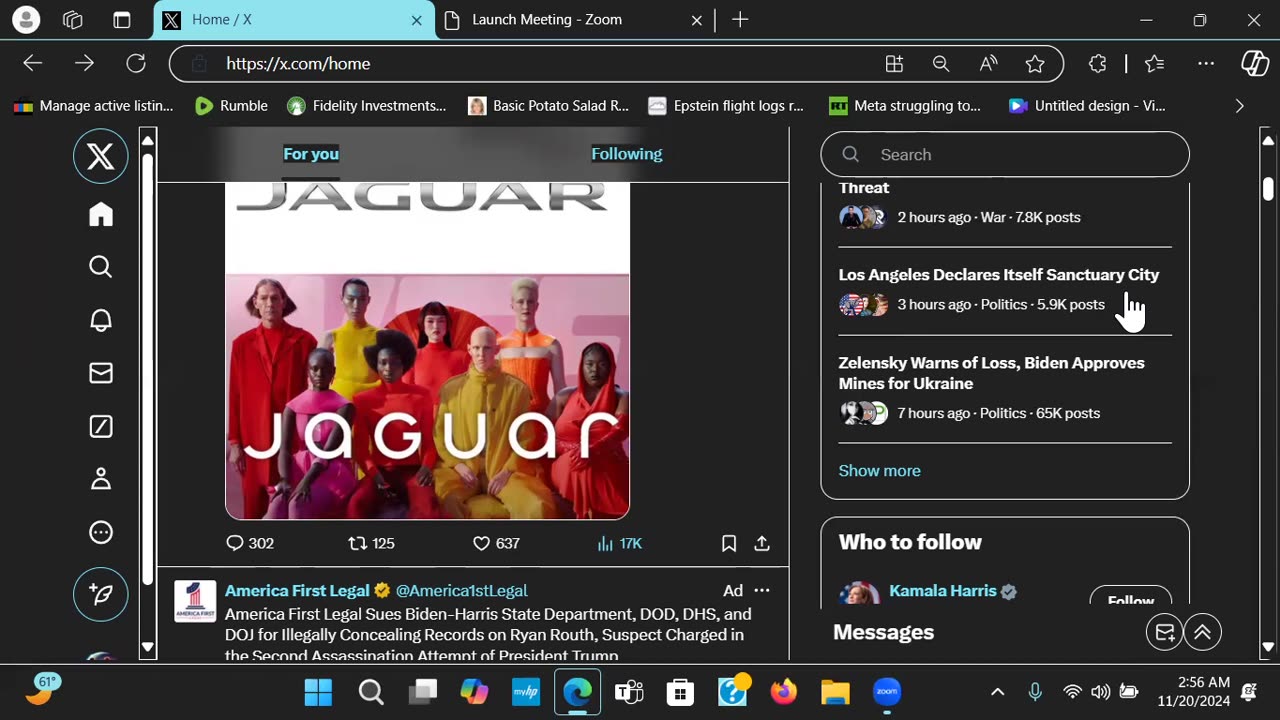Open the browser Workspaces icon
This screenshot has height=720, width=1280.
click(73, 20)
